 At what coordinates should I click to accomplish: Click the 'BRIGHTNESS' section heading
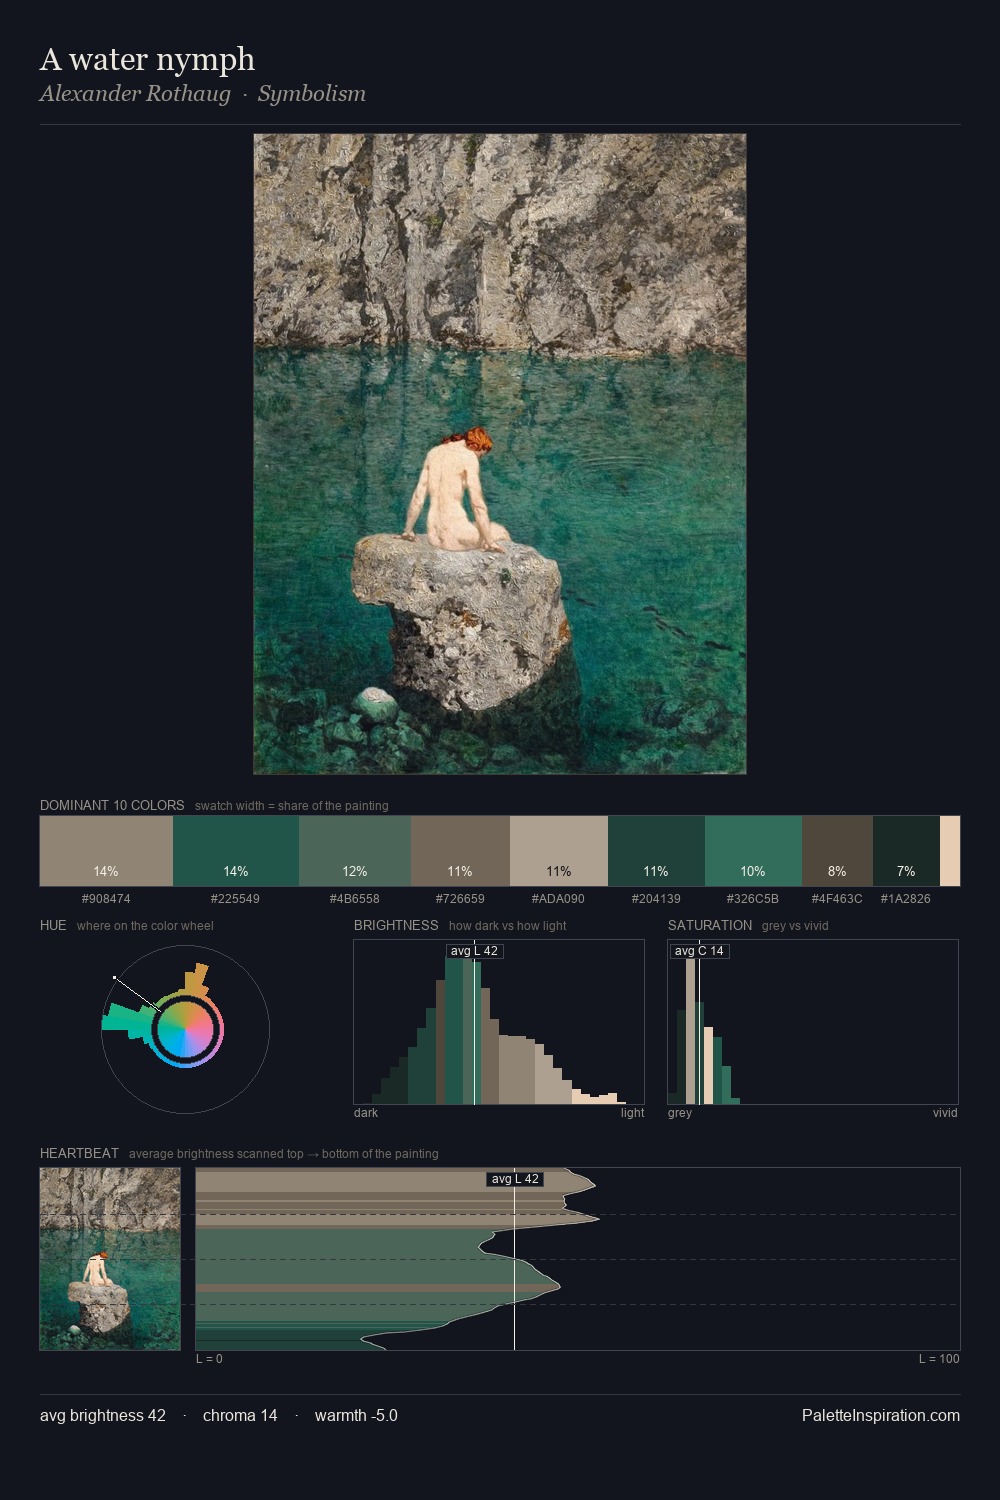click(396, 925)
